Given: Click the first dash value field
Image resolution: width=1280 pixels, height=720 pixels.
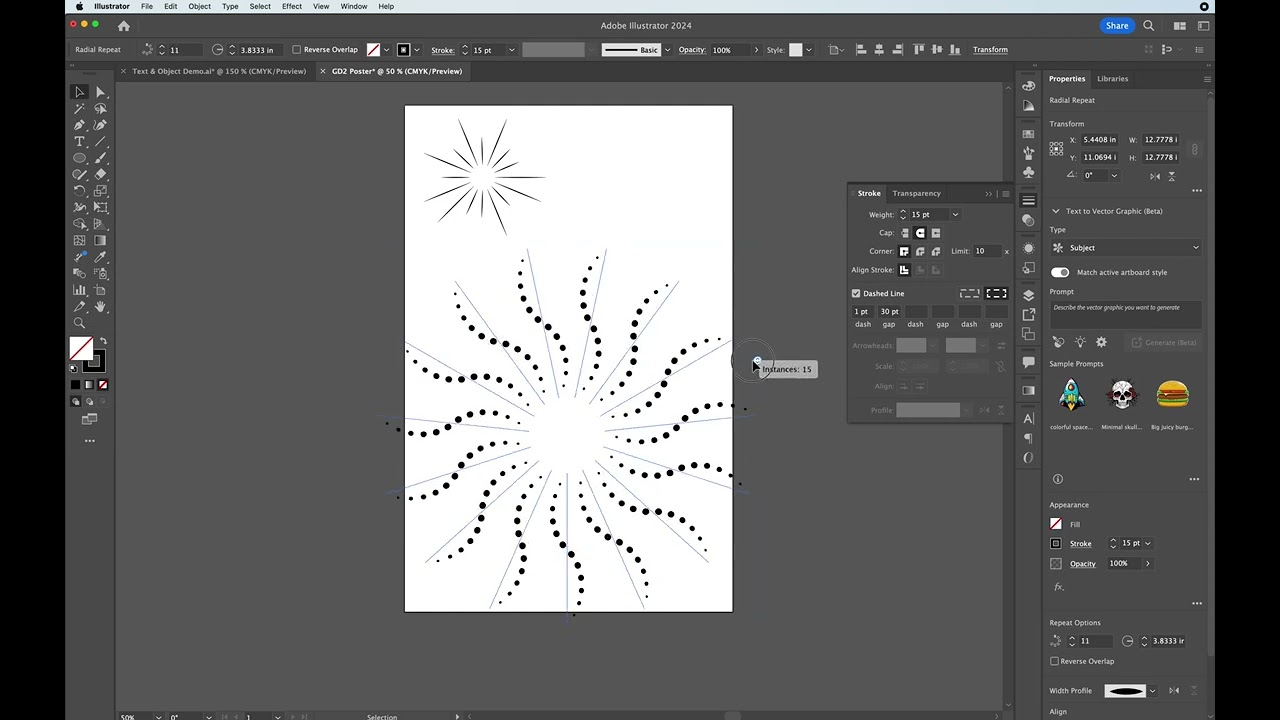Looking at the screenshot, I should [x=862, y=312].
